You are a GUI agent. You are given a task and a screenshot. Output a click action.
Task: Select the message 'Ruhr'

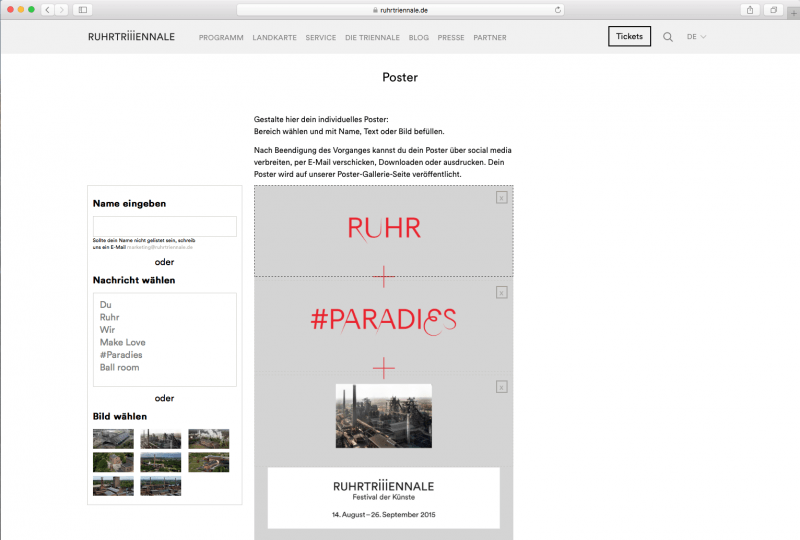point(109,317)
